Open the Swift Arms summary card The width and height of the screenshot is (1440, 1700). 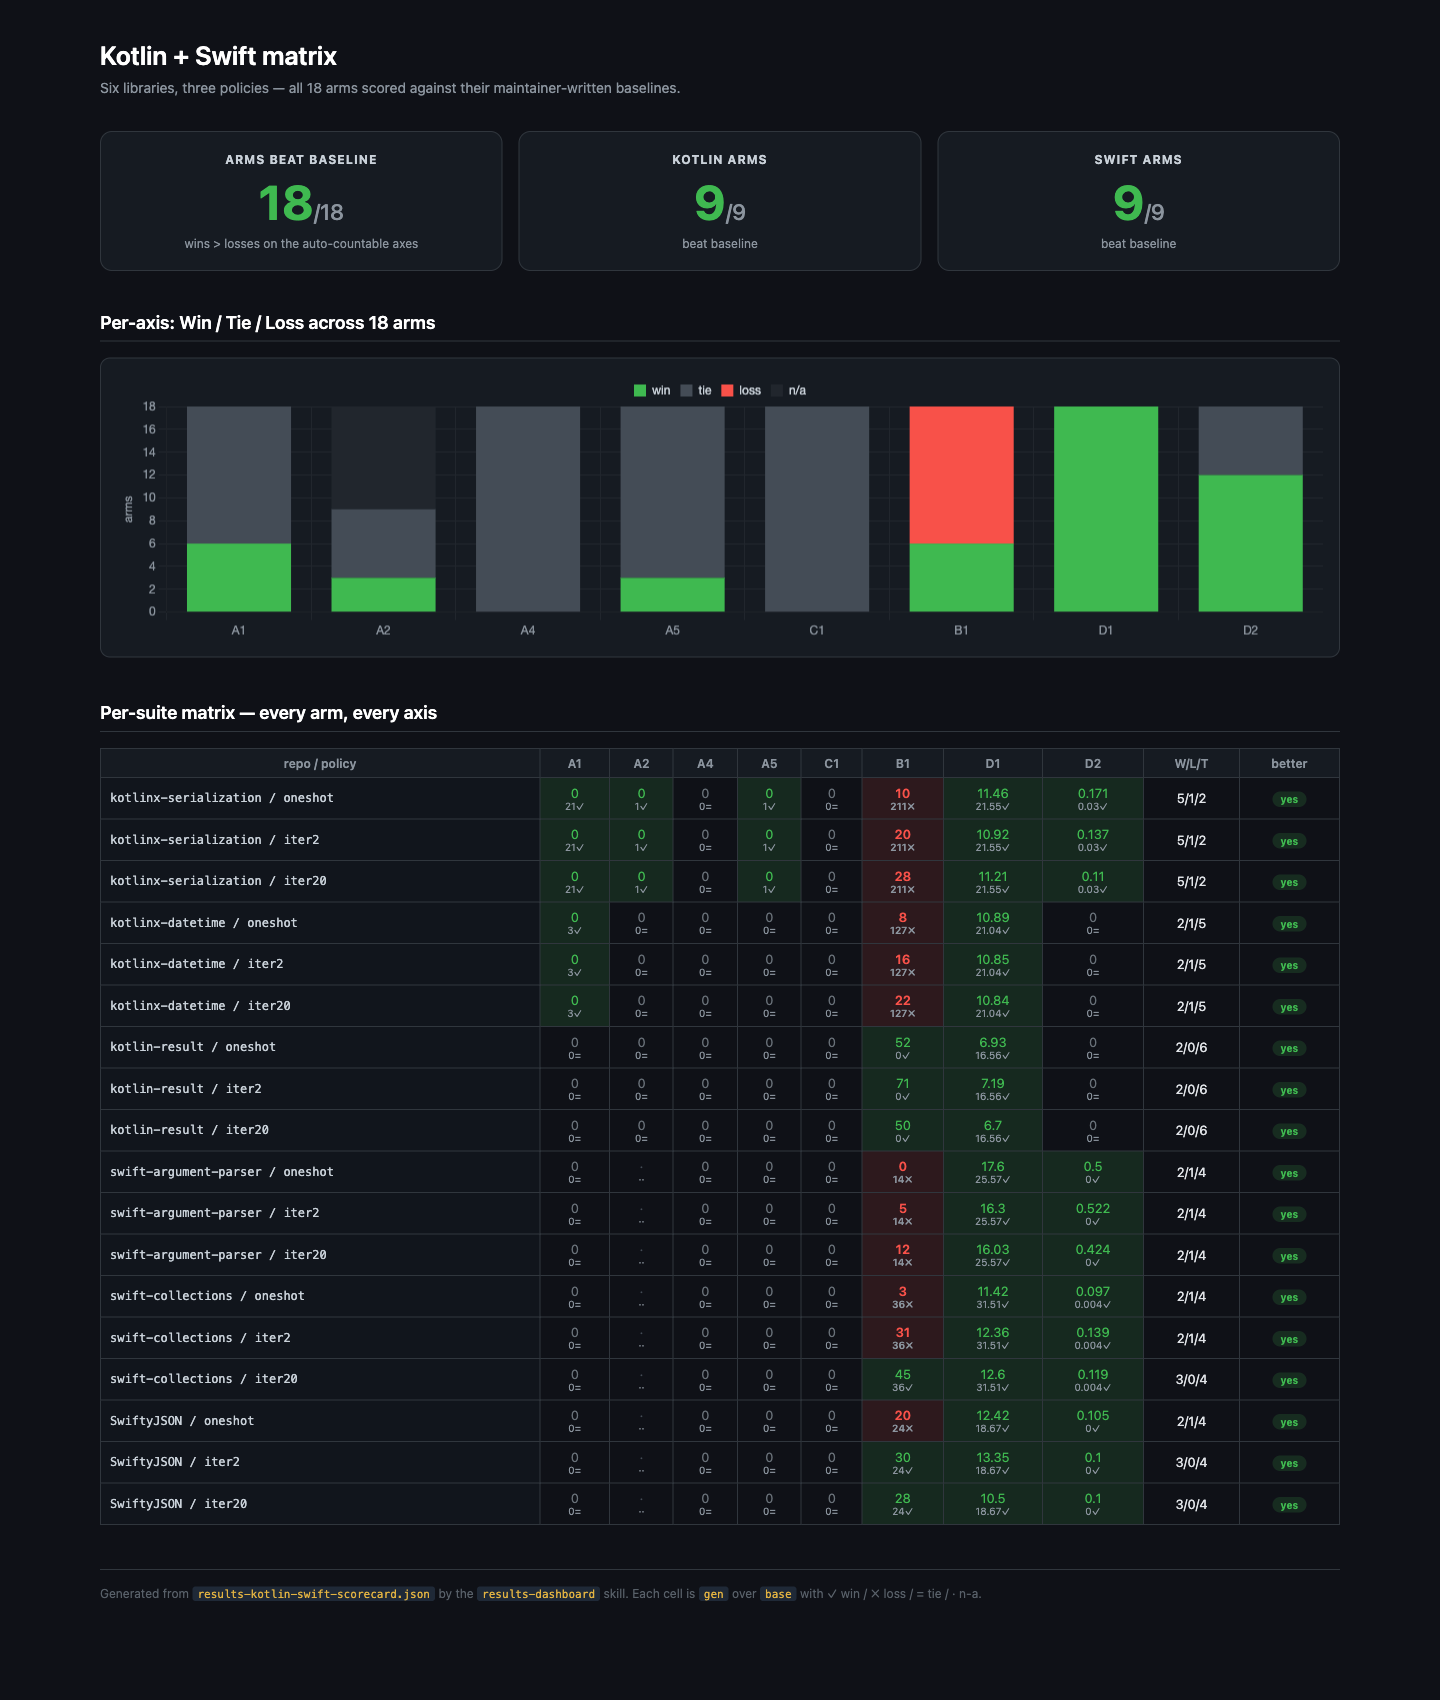click(x=1138, y=201)
